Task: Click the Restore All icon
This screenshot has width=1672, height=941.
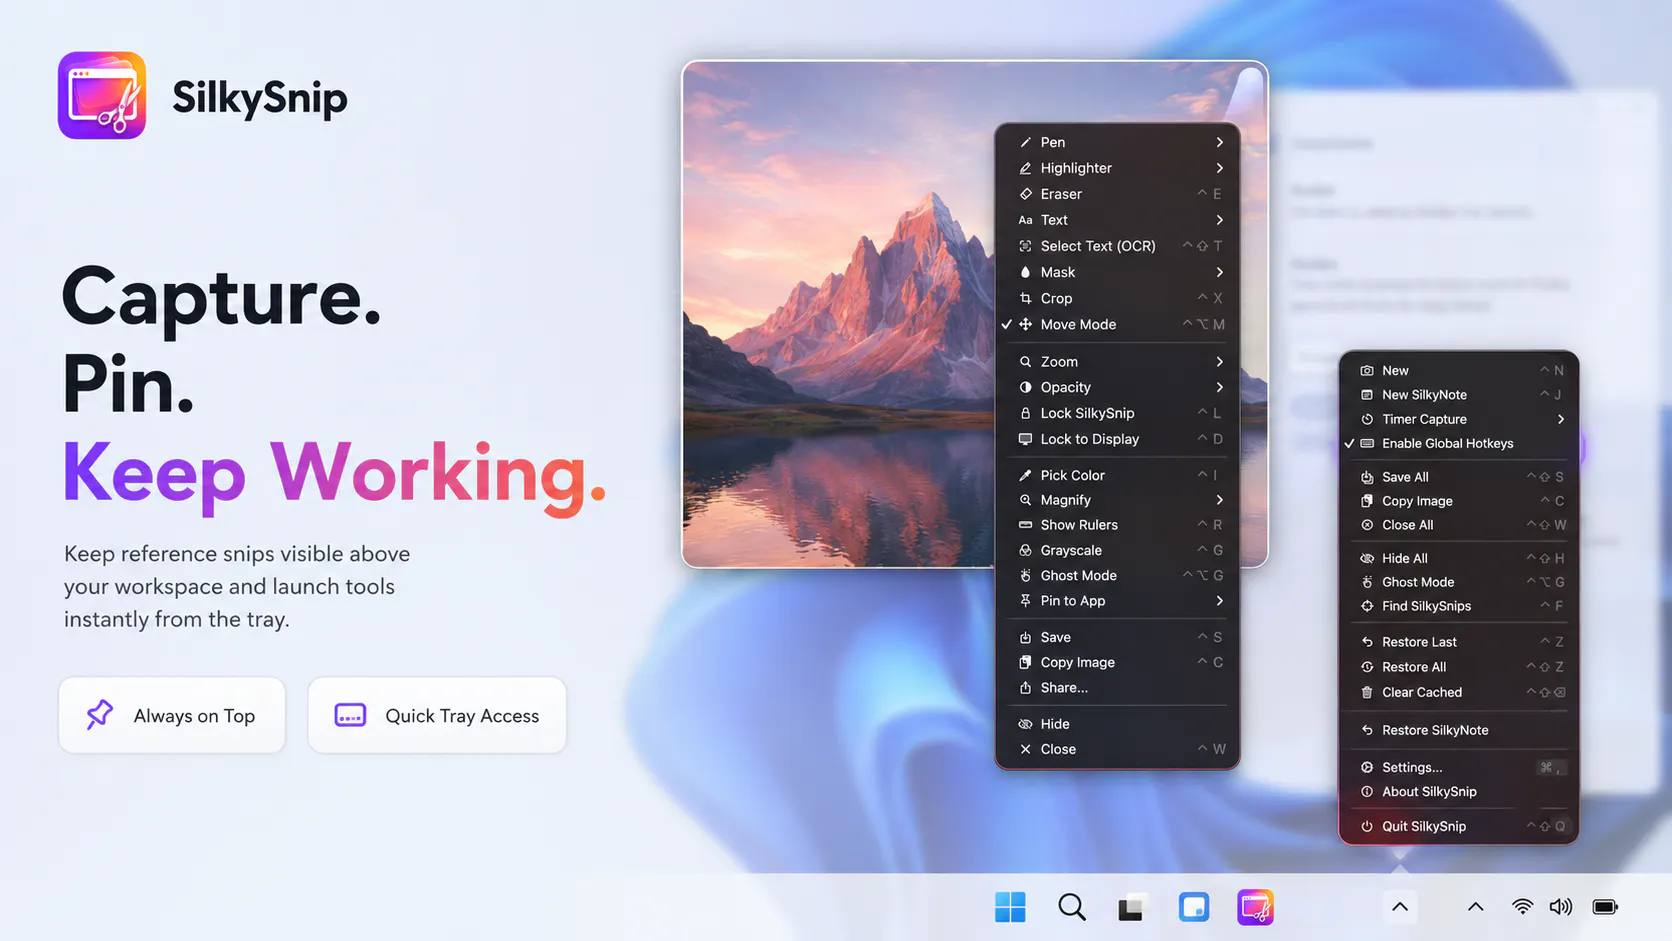Action: [x=1367, y=667]
